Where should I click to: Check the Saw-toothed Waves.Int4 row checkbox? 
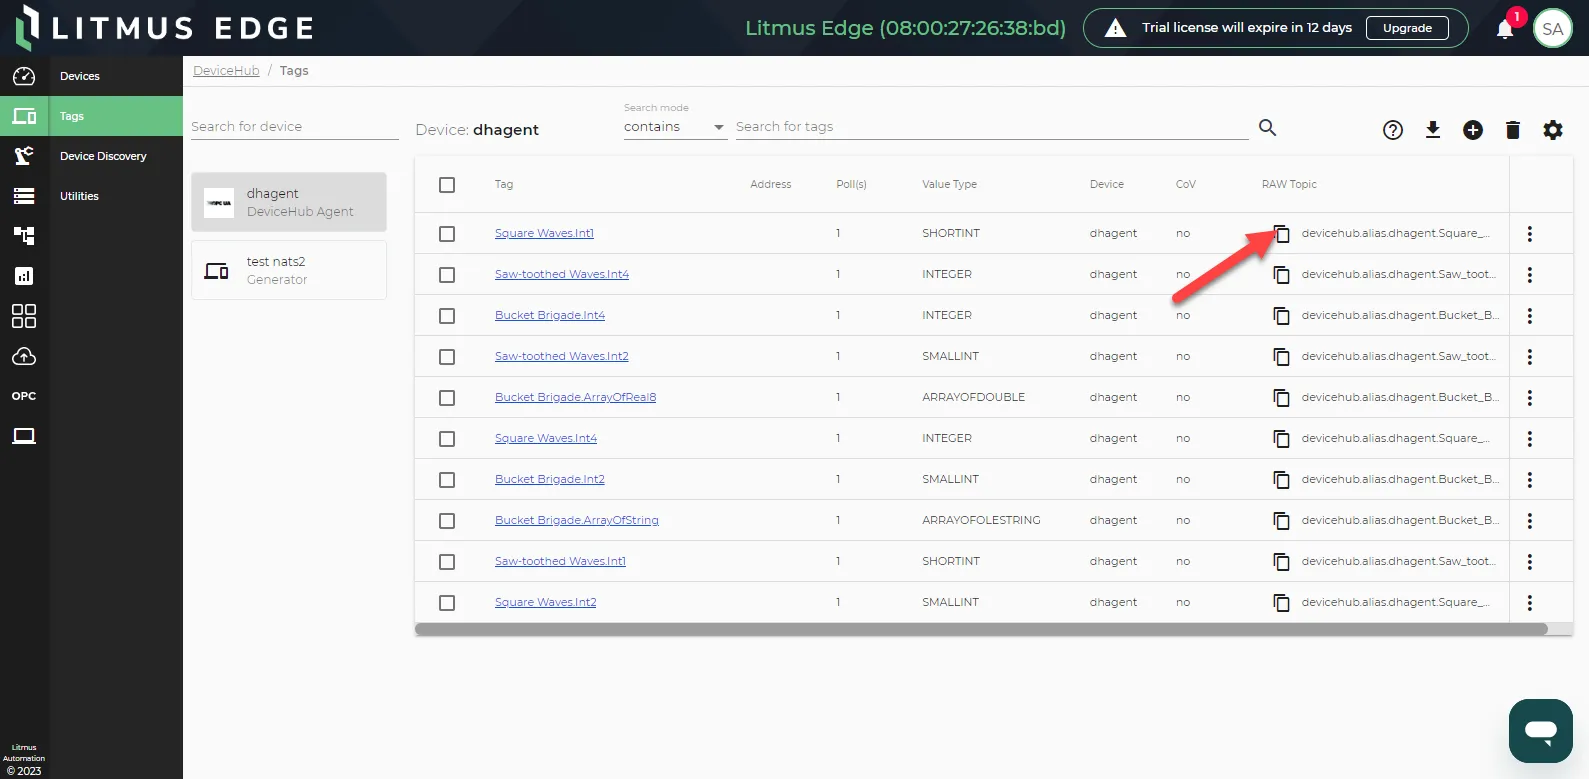click(447, 275)
